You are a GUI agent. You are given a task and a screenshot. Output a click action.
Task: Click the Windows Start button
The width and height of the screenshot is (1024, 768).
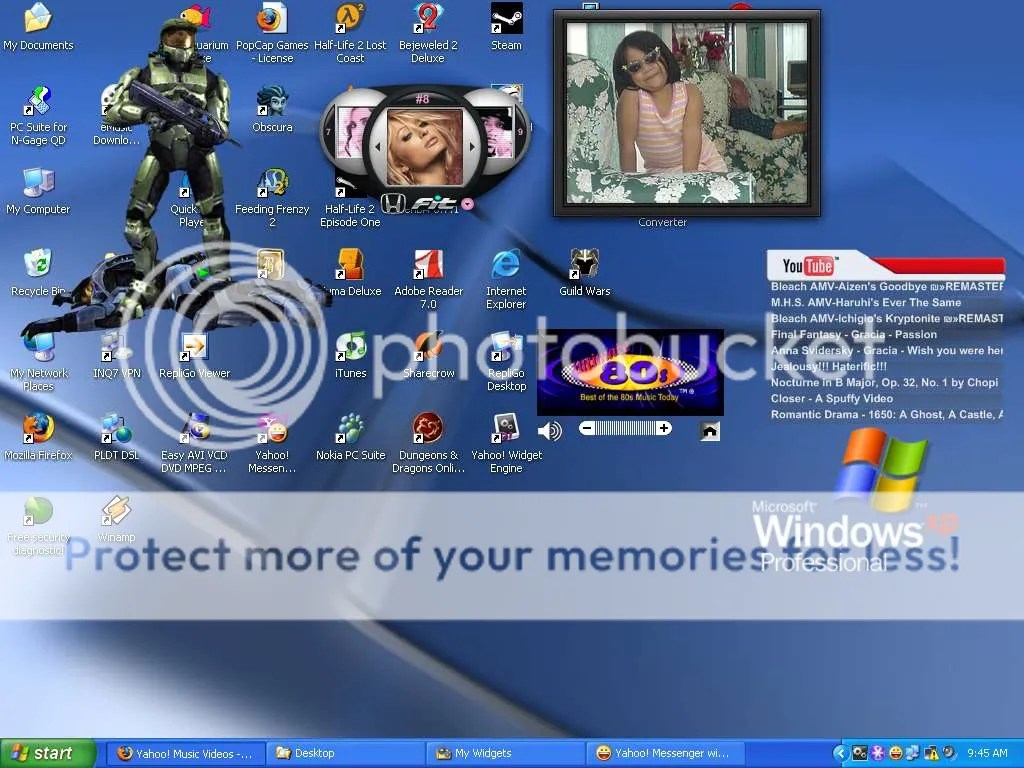click(48, 753)
